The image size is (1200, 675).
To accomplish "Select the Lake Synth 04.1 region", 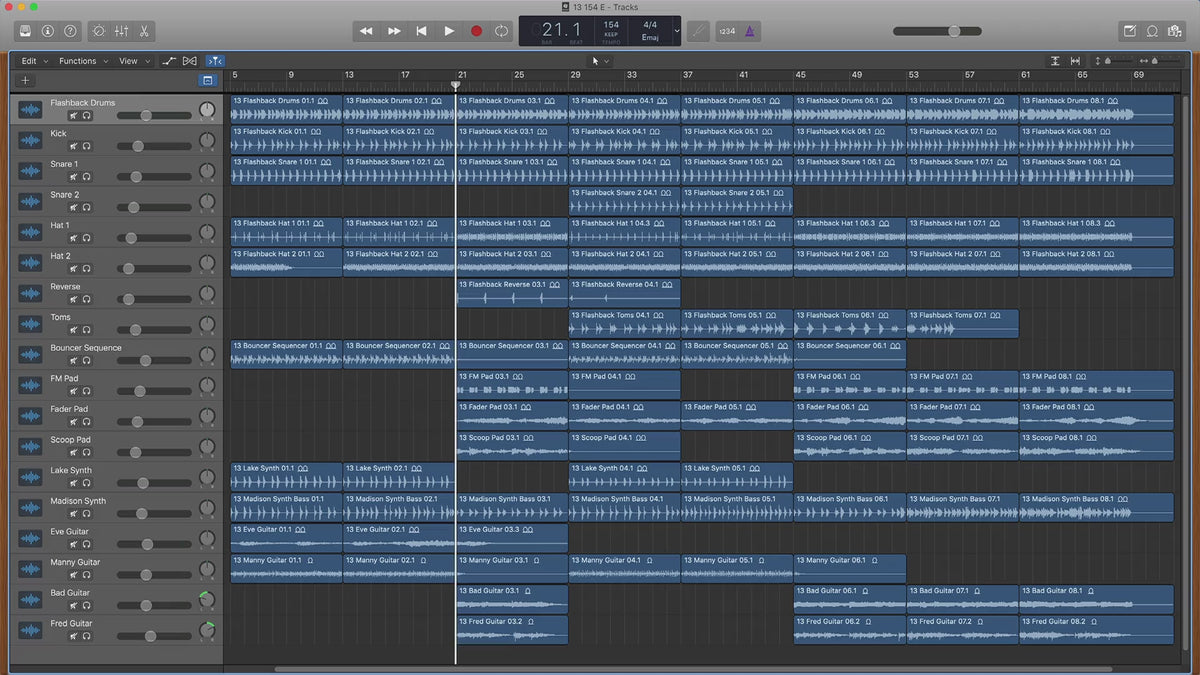I will 625,476.
